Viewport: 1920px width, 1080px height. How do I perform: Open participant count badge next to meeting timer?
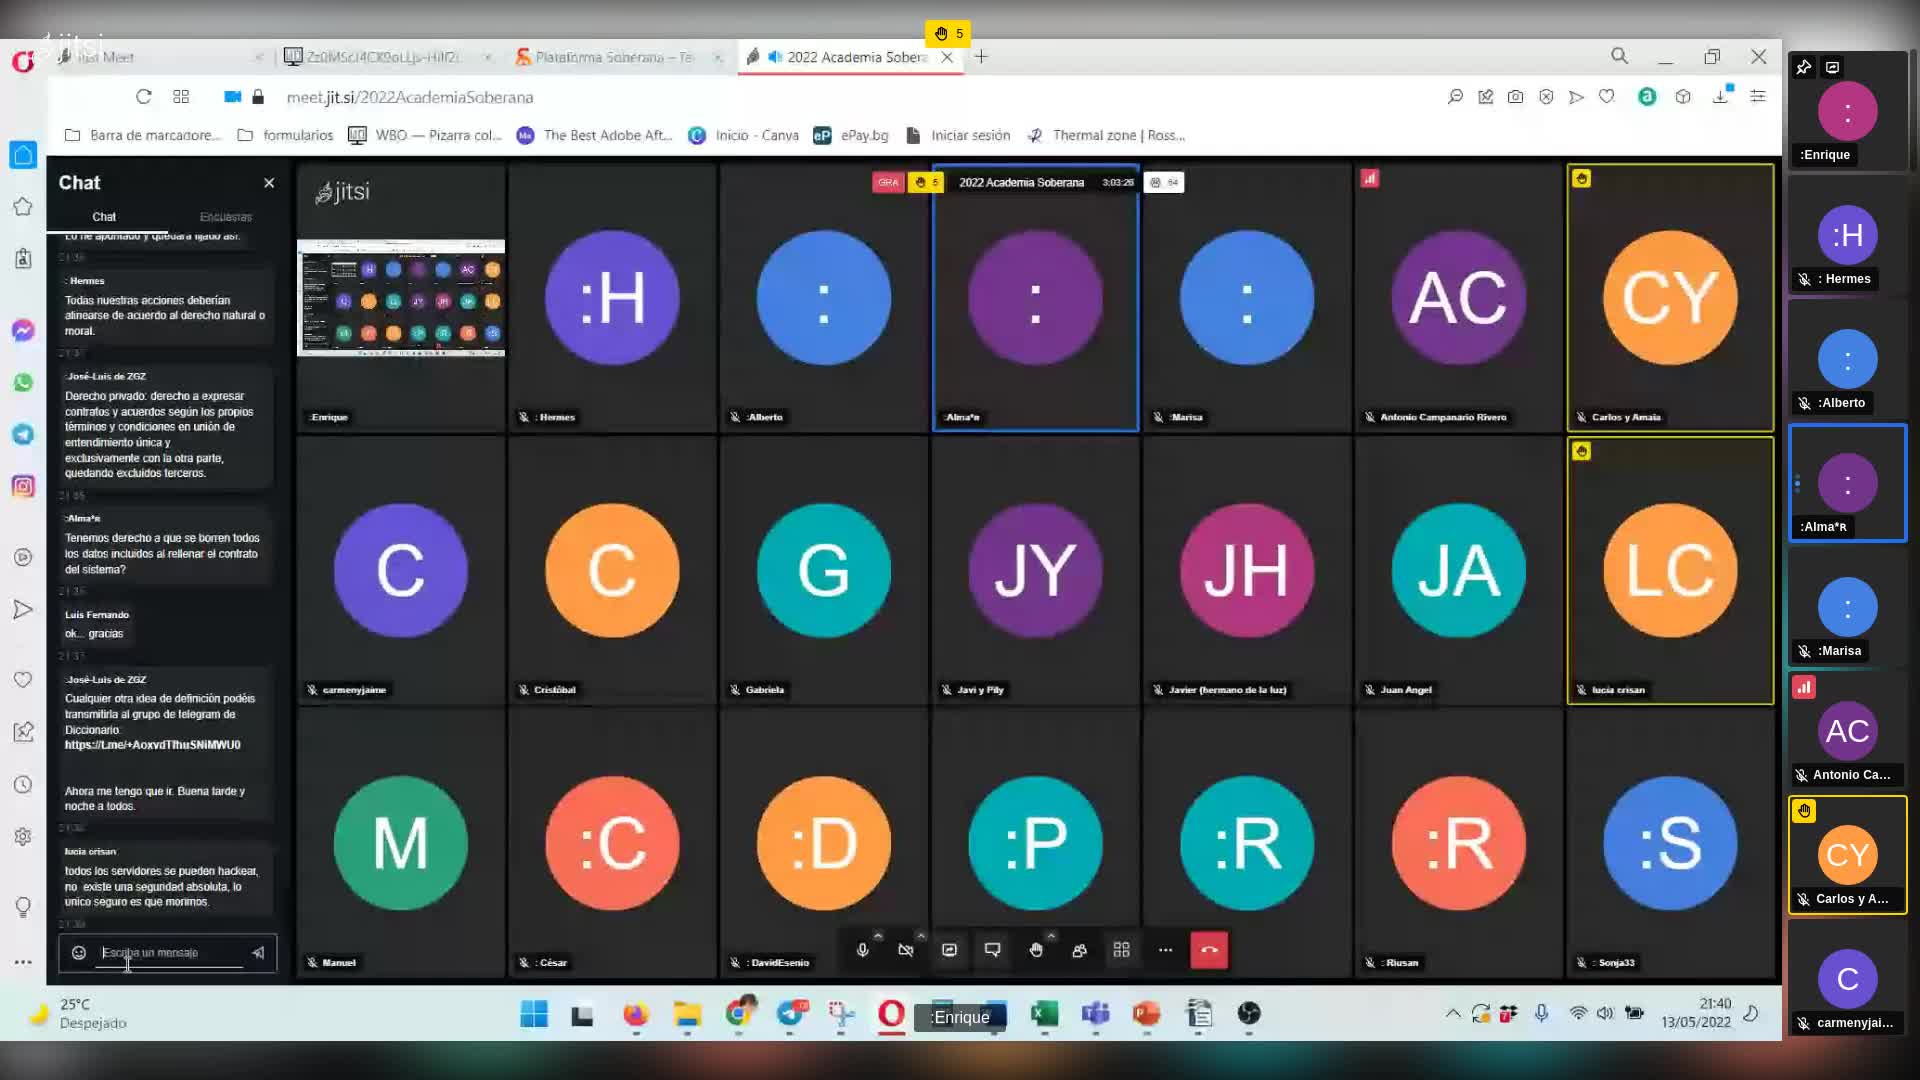click(1164, 182)
